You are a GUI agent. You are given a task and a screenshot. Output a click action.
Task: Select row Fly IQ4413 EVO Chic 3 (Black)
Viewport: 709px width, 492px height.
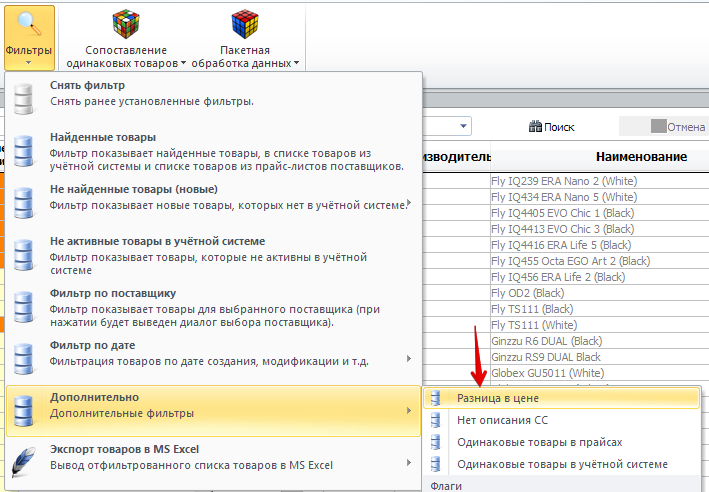[562, 229]
